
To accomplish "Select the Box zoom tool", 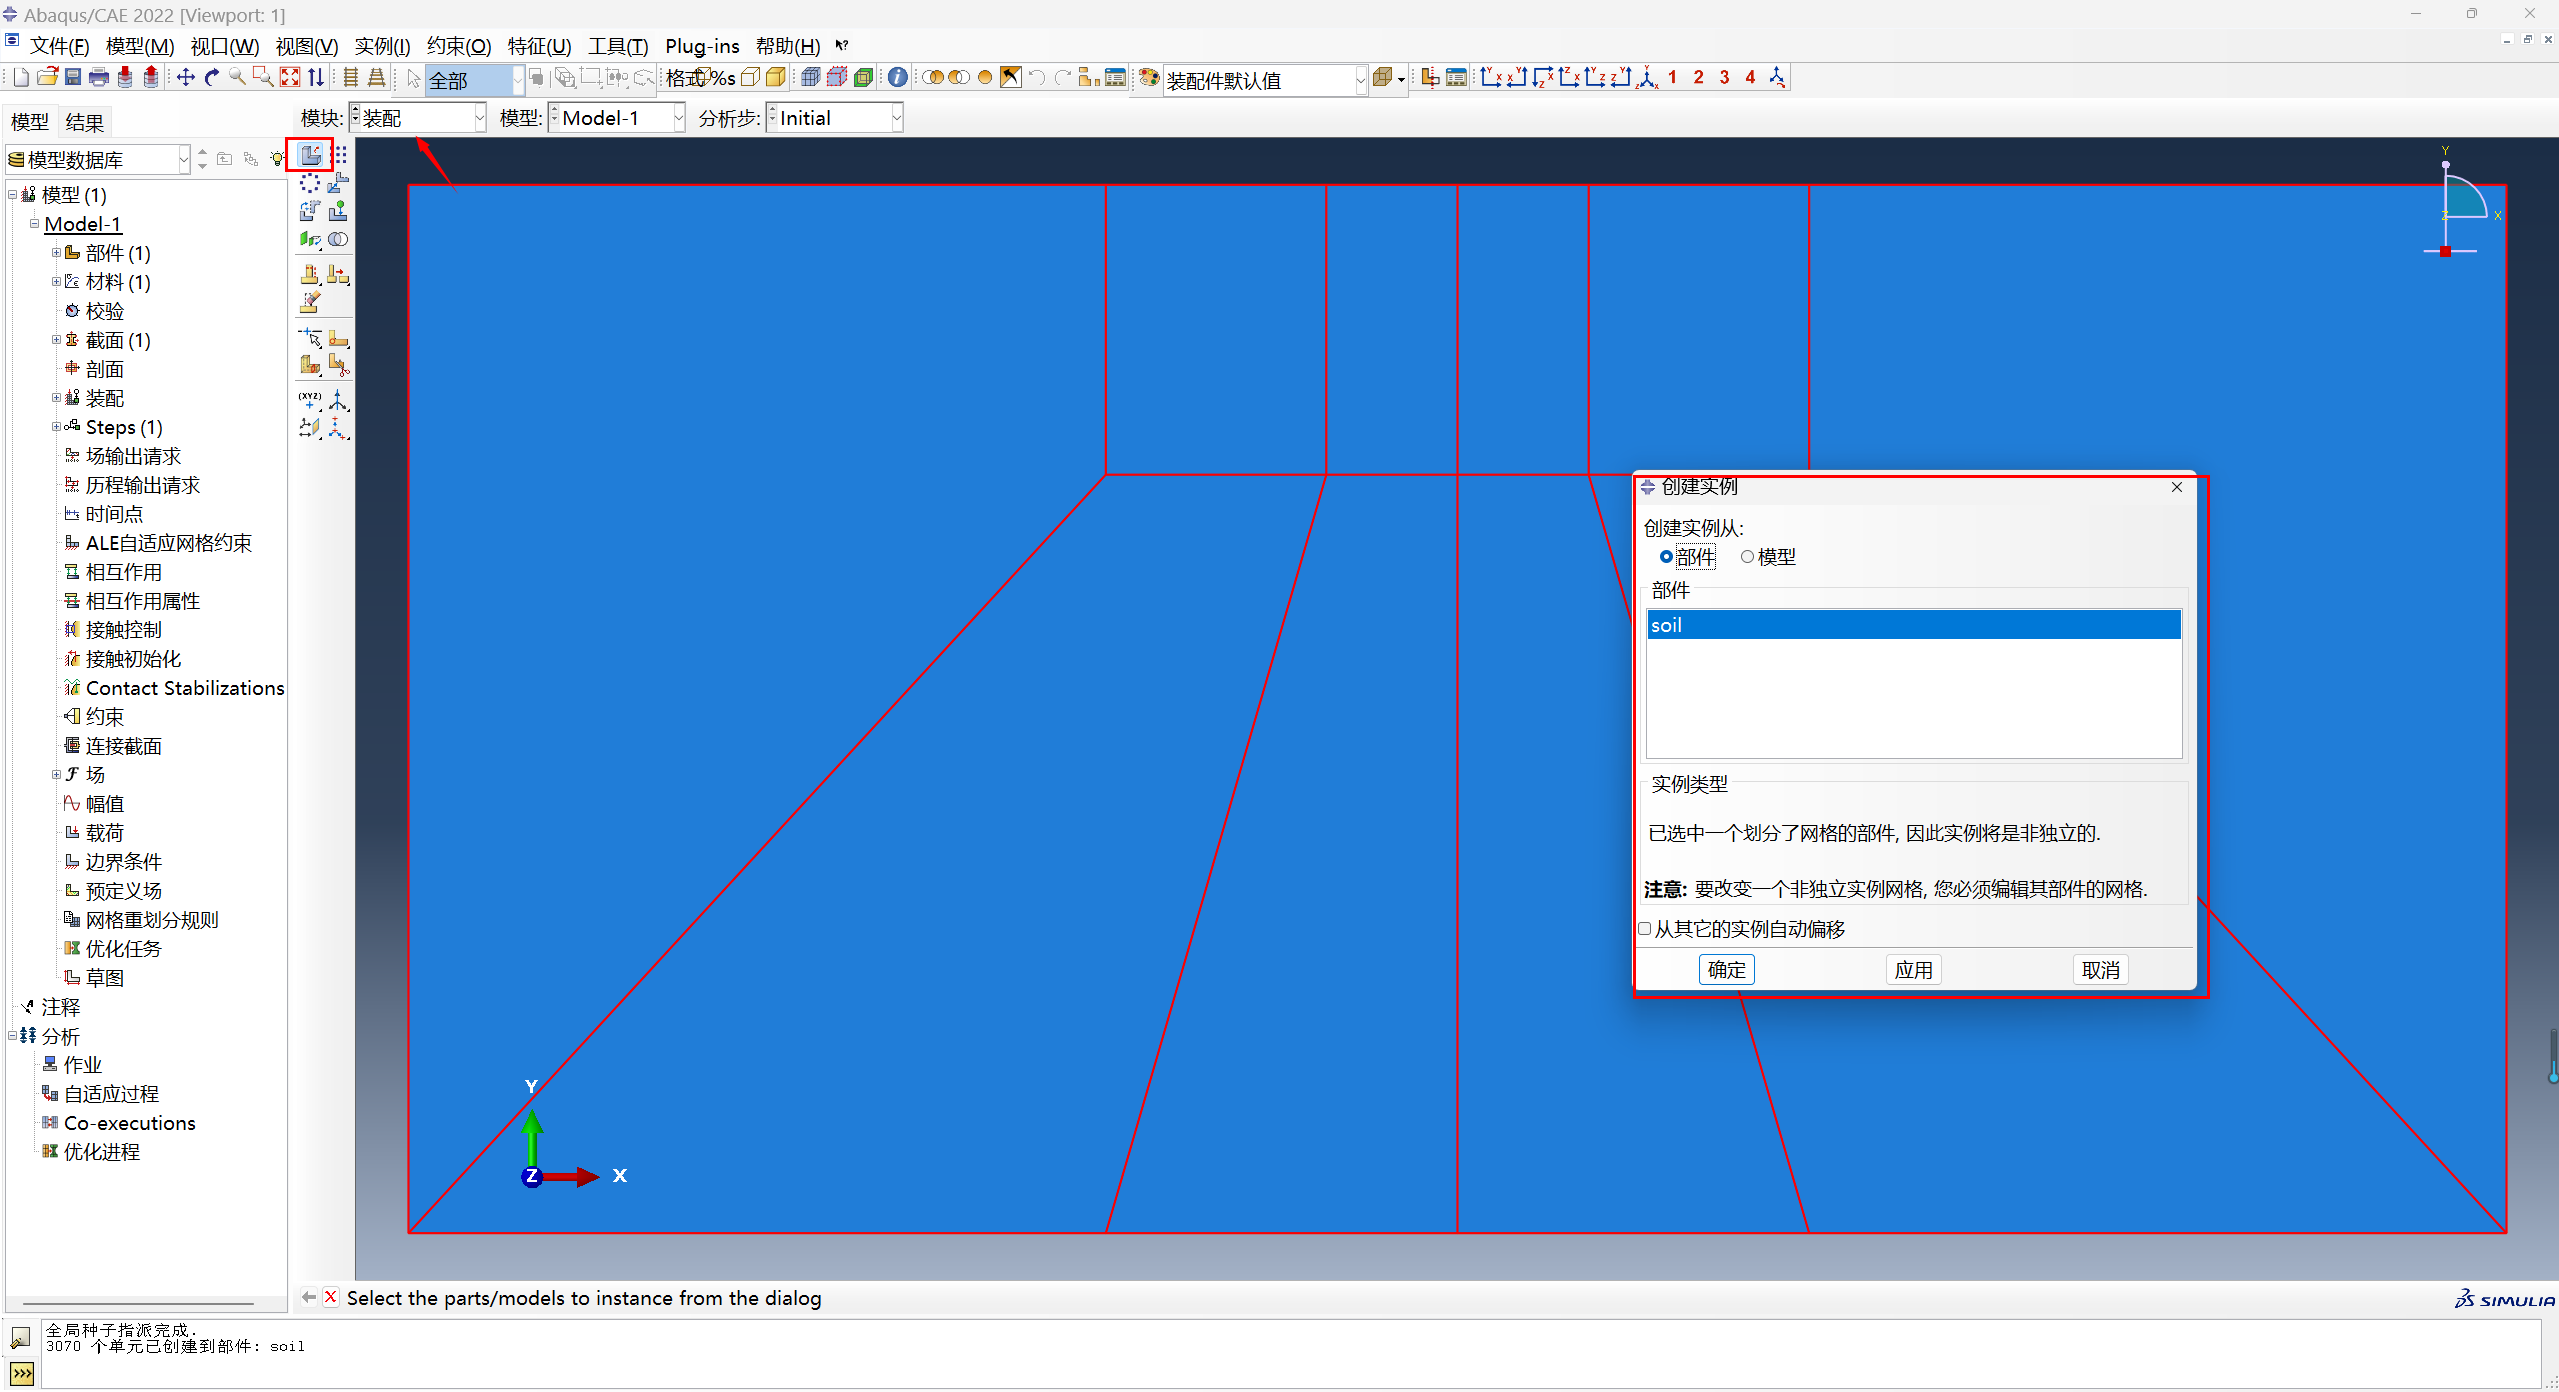I will (x=263, y=78).
